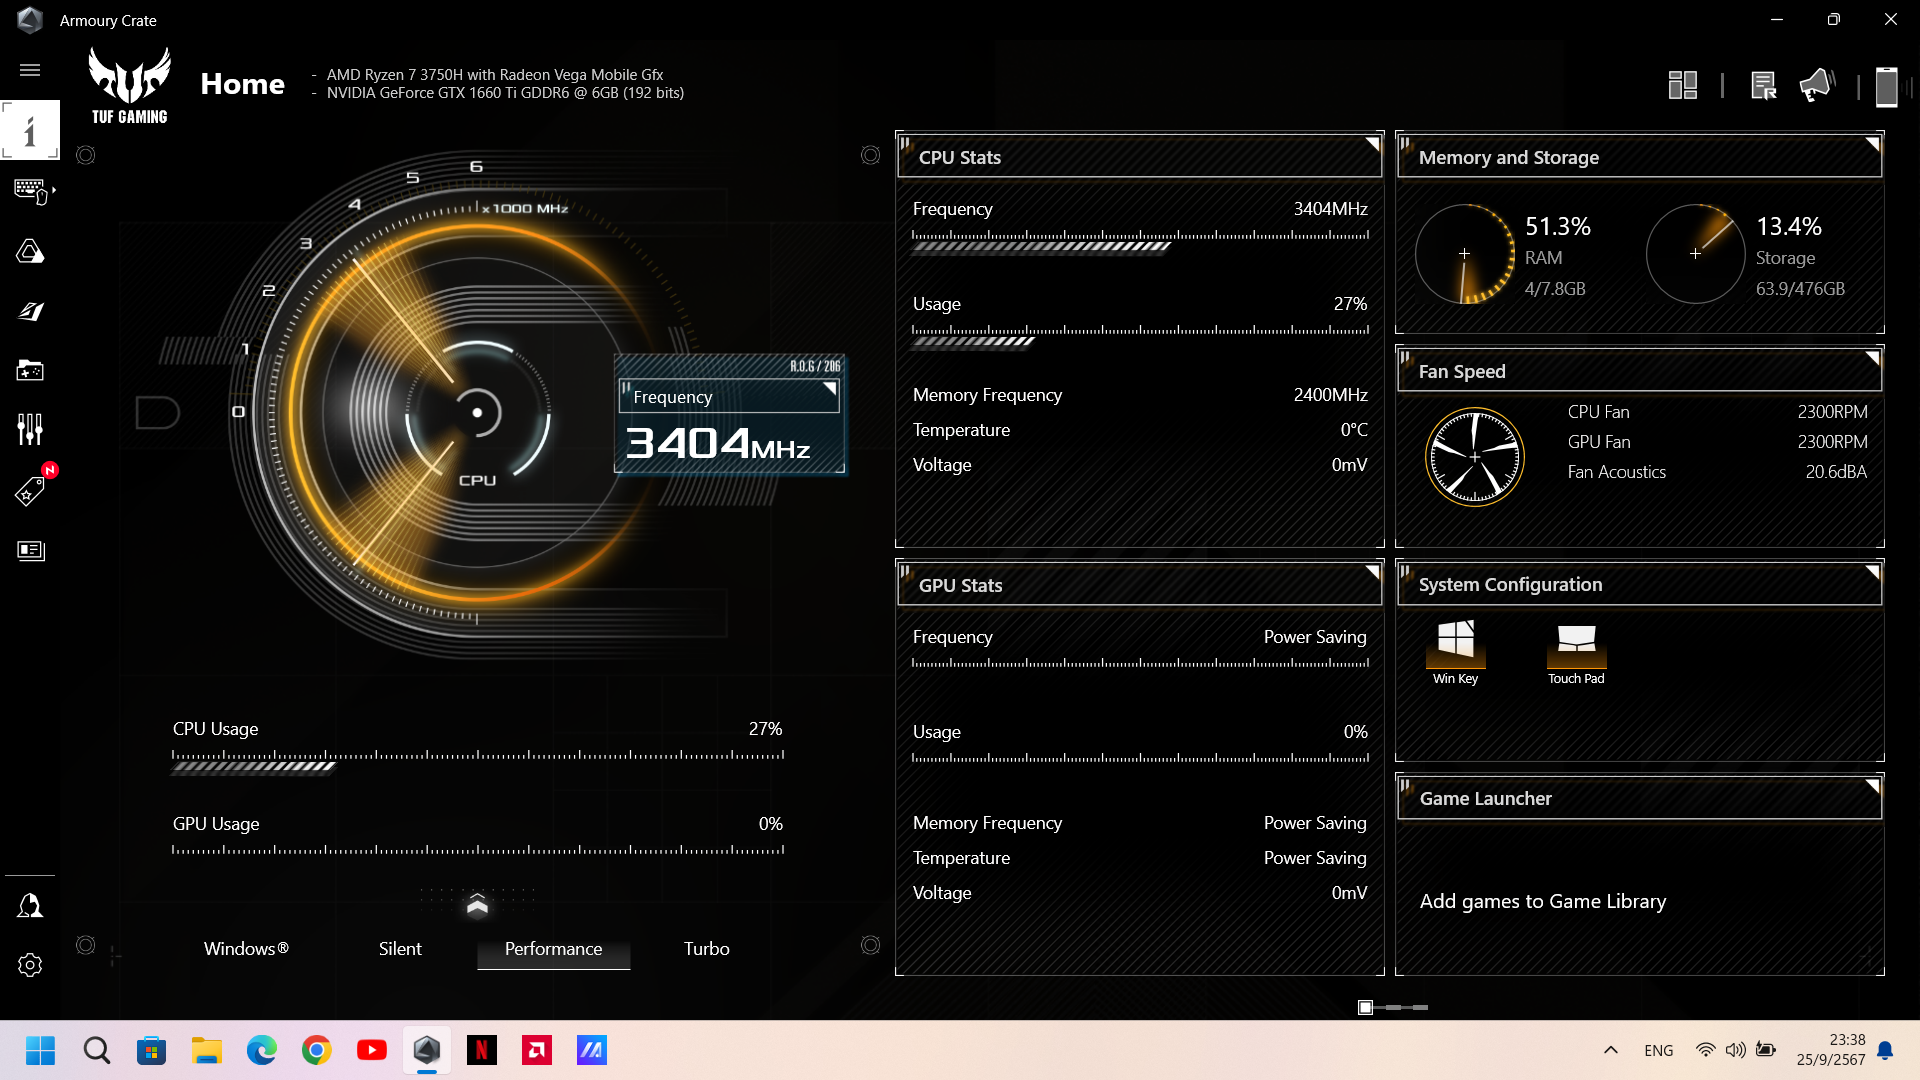Launch Google Chrome from taskbar
1920x1080 pixels.
(x=317, y=1050)
